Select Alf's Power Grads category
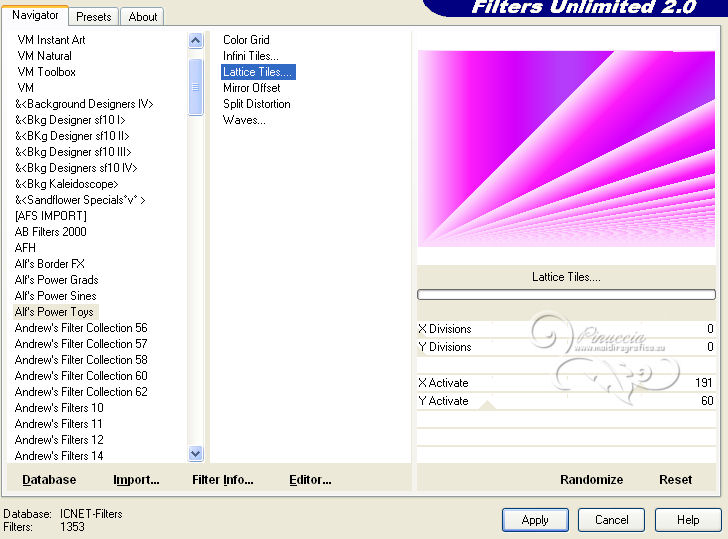 57,280
